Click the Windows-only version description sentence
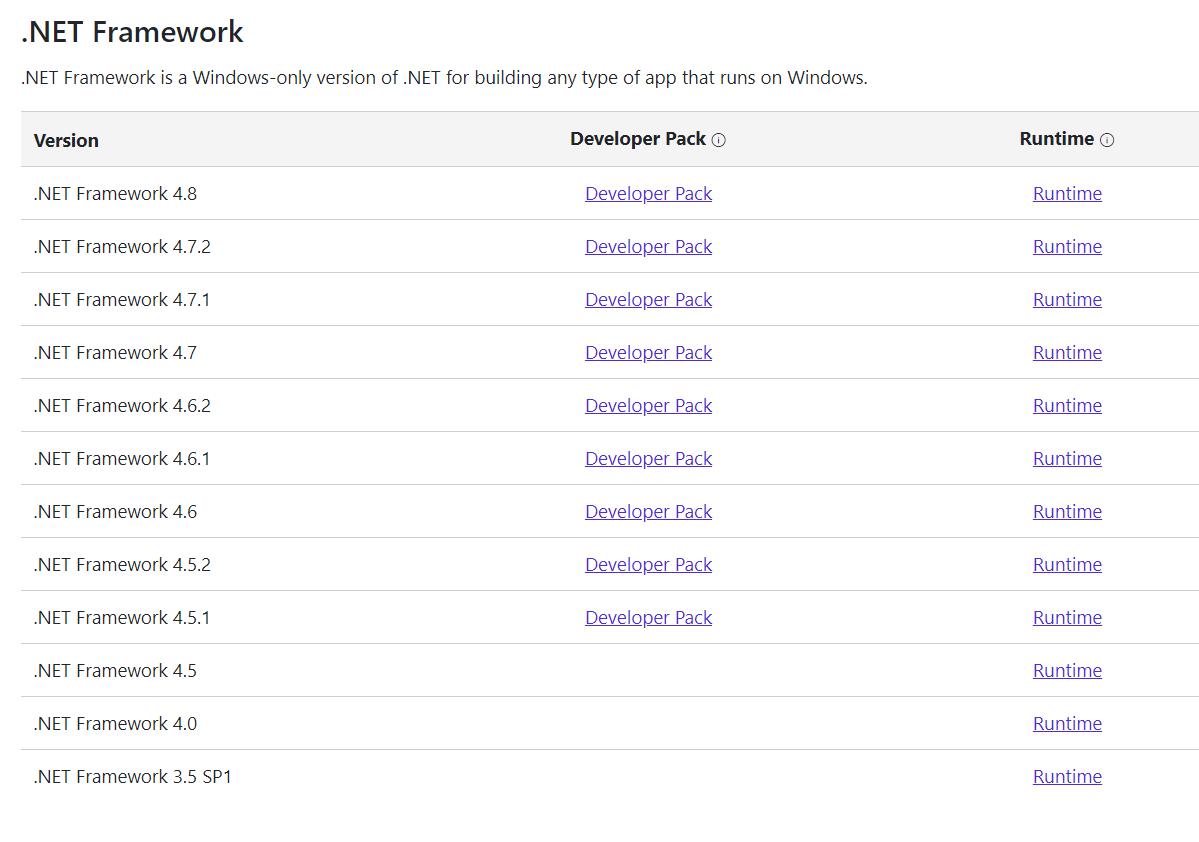The height and width of the screenshot is (842, 1199). click(x=444, y=78)
